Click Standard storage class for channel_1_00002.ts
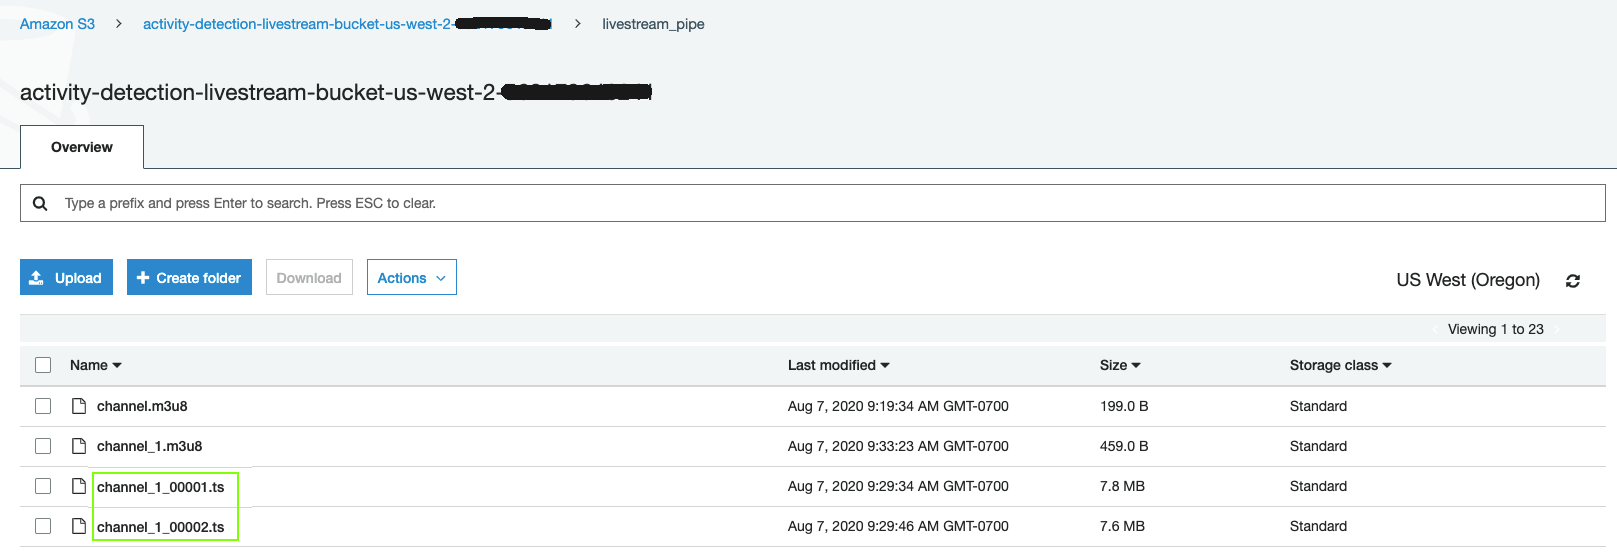This screenshot has width=1617, height=555. click(1318, 526)
